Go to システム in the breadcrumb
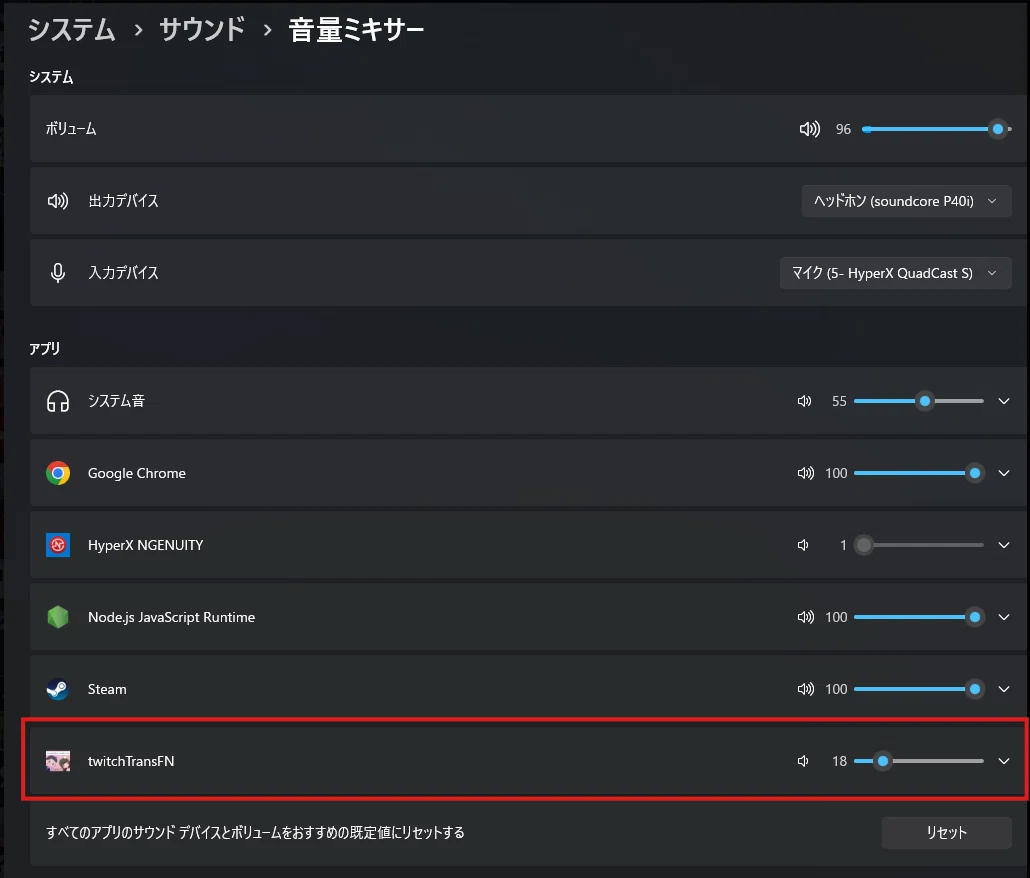The height and width of the screenshot is (878, 1030). (x=72, y=30)
